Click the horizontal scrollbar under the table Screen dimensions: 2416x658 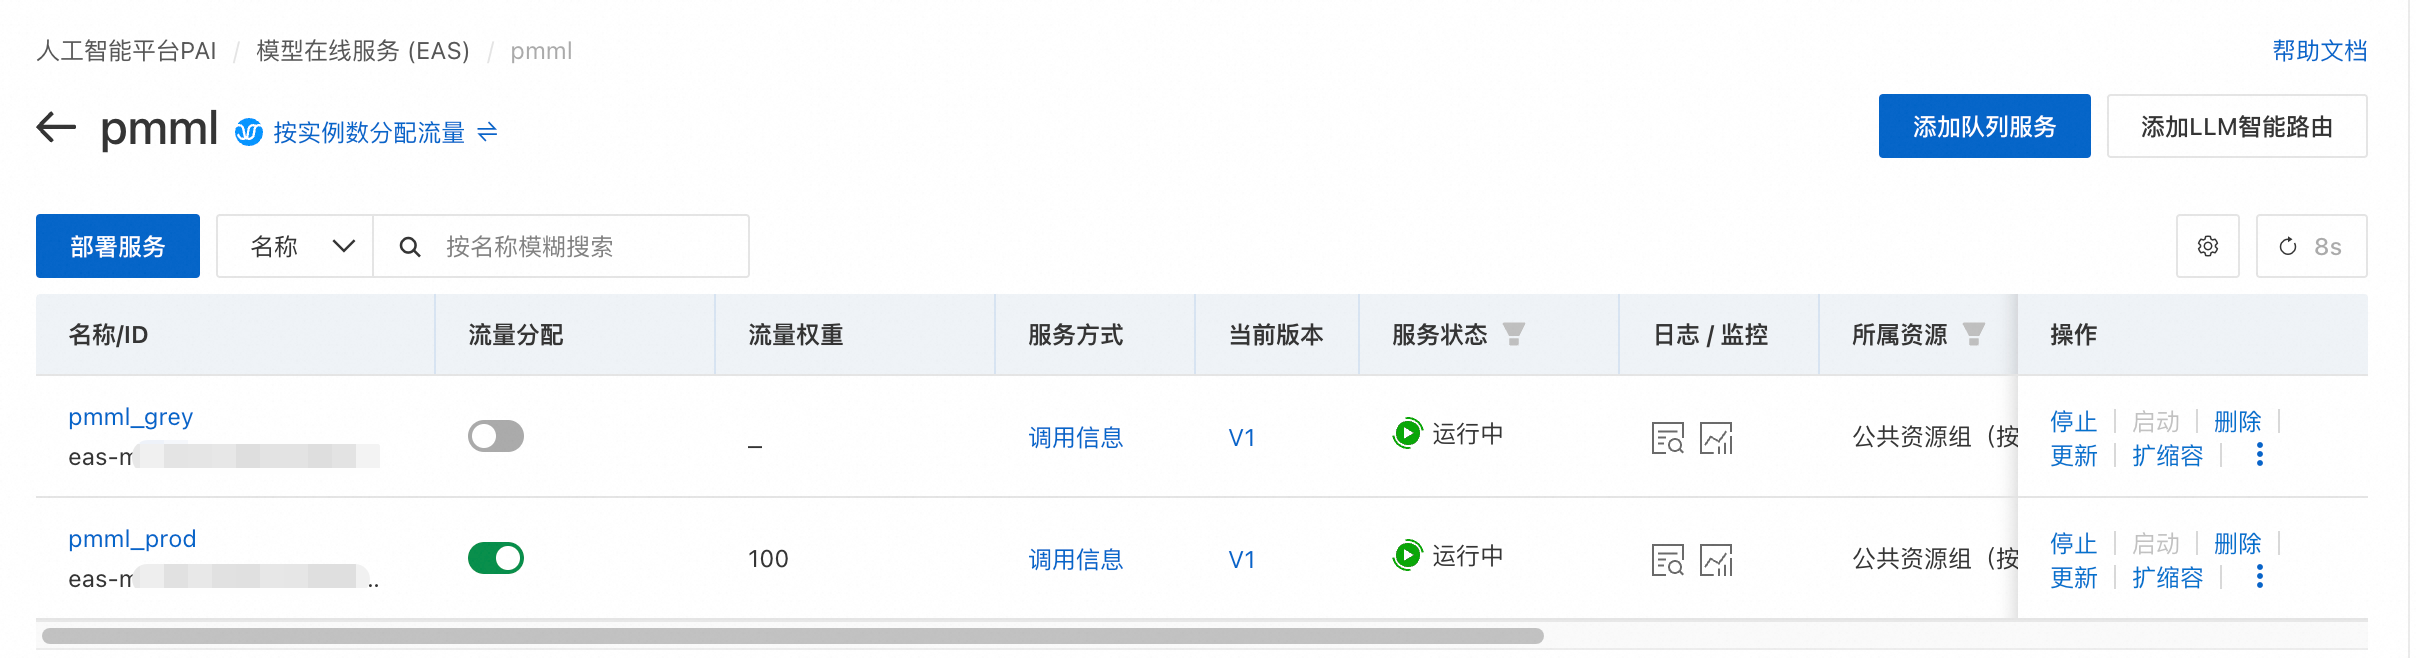[x=792, y=636]
